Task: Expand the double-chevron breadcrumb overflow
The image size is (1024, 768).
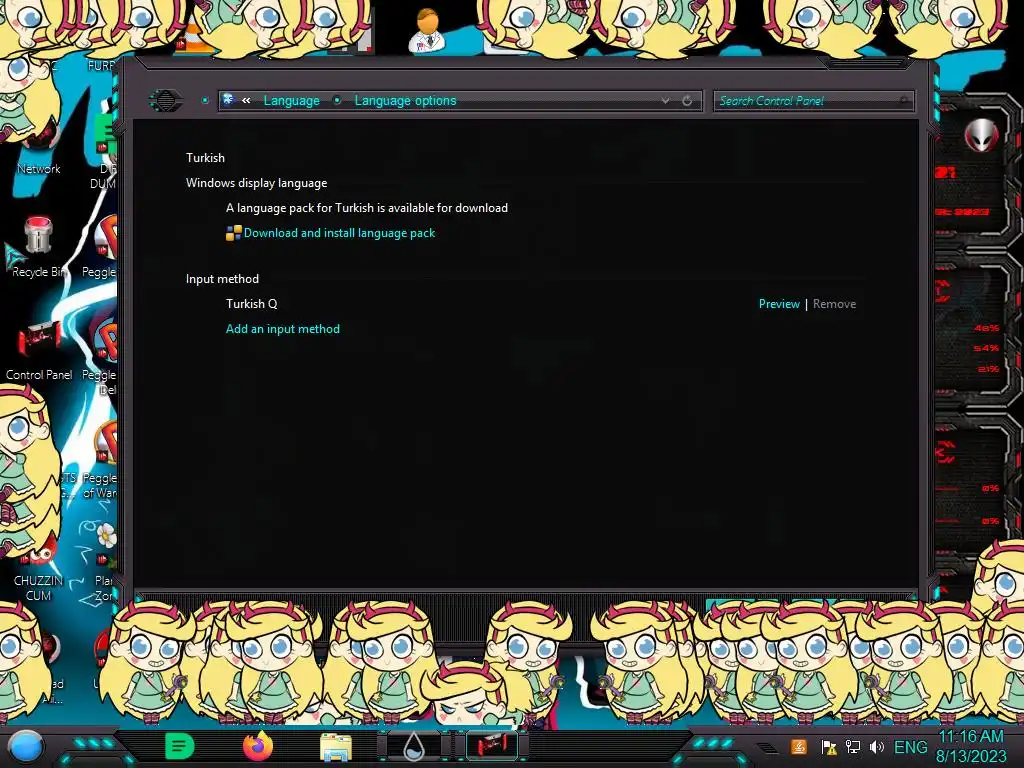Action: (x=246, y=101)
